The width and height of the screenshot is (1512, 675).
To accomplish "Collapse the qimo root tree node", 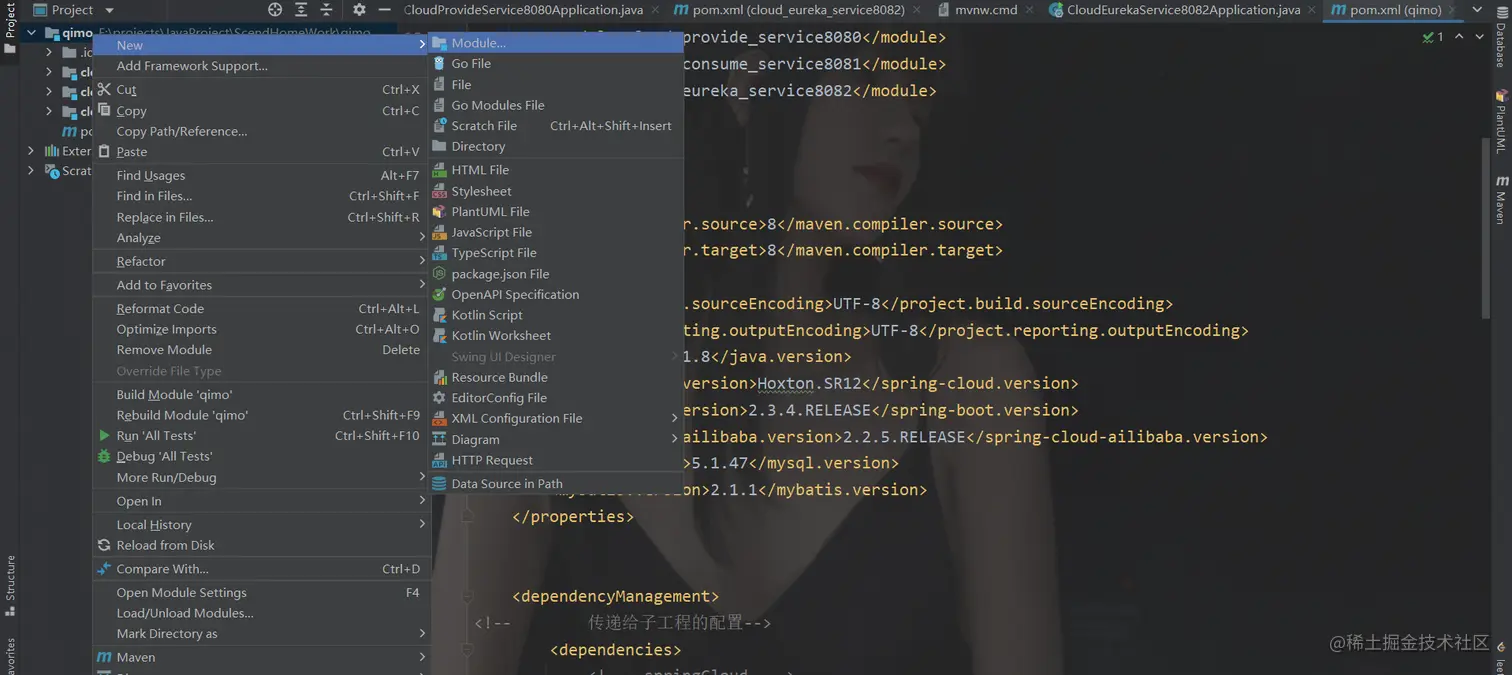I will click(x=31, y=33).
